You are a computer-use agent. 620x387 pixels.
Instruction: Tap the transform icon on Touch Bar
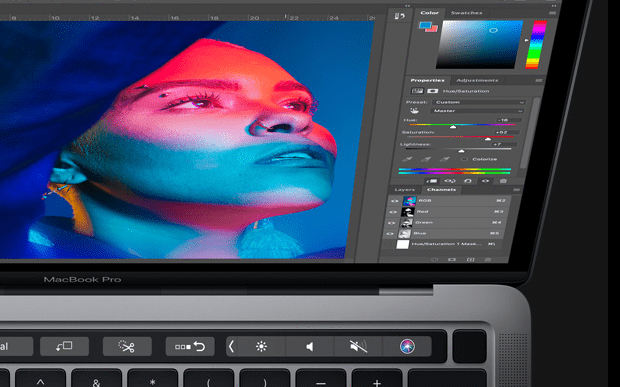pyautogui.click(x=64, y=347)
